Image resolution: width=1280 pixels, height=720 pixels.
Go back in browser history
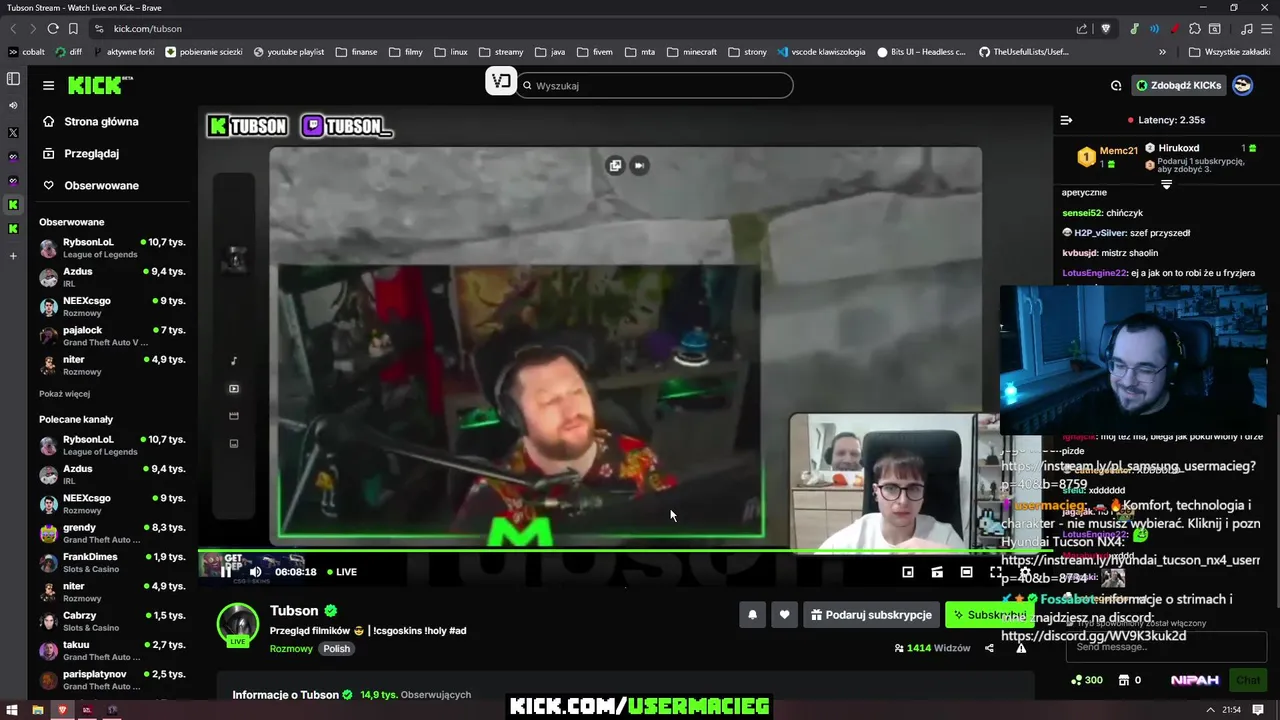pyautogui.click(x=13, y=29)
